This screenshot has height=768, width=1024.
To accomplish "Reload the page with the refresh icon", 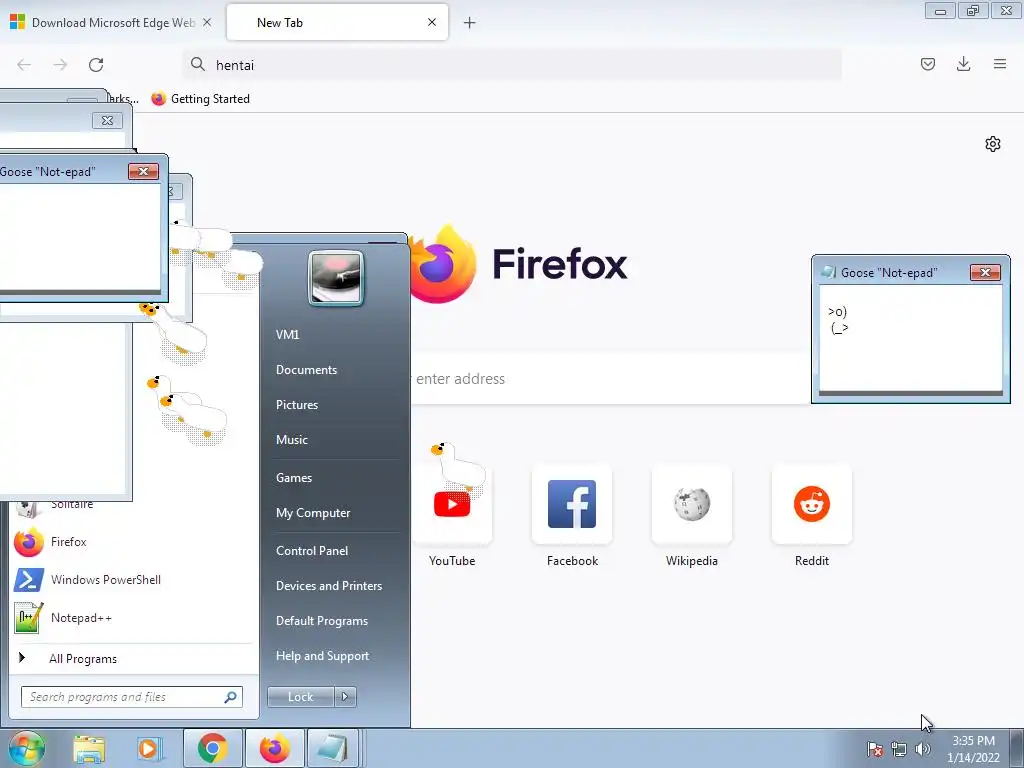I will (96, 65).
